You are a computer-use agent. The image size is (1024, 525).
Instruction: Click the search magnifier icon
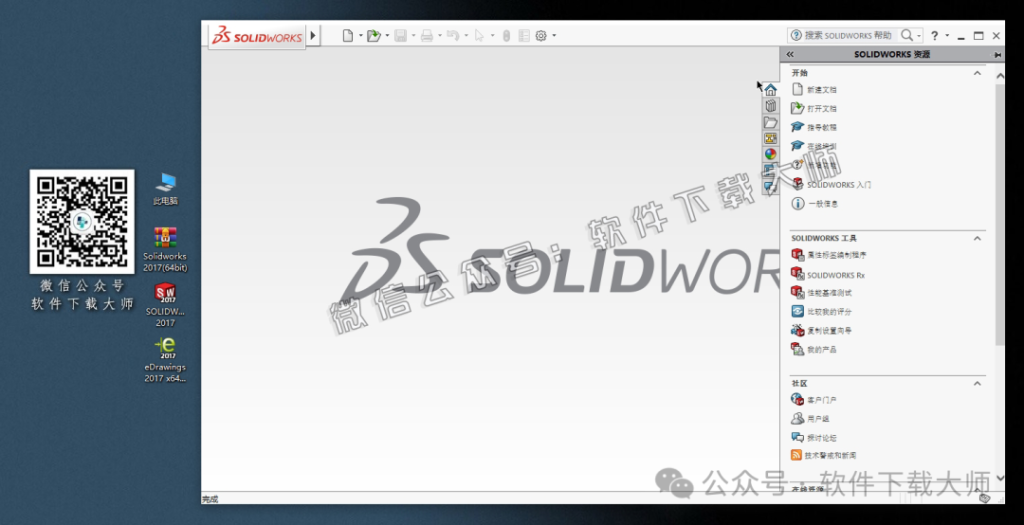[907, 35]
